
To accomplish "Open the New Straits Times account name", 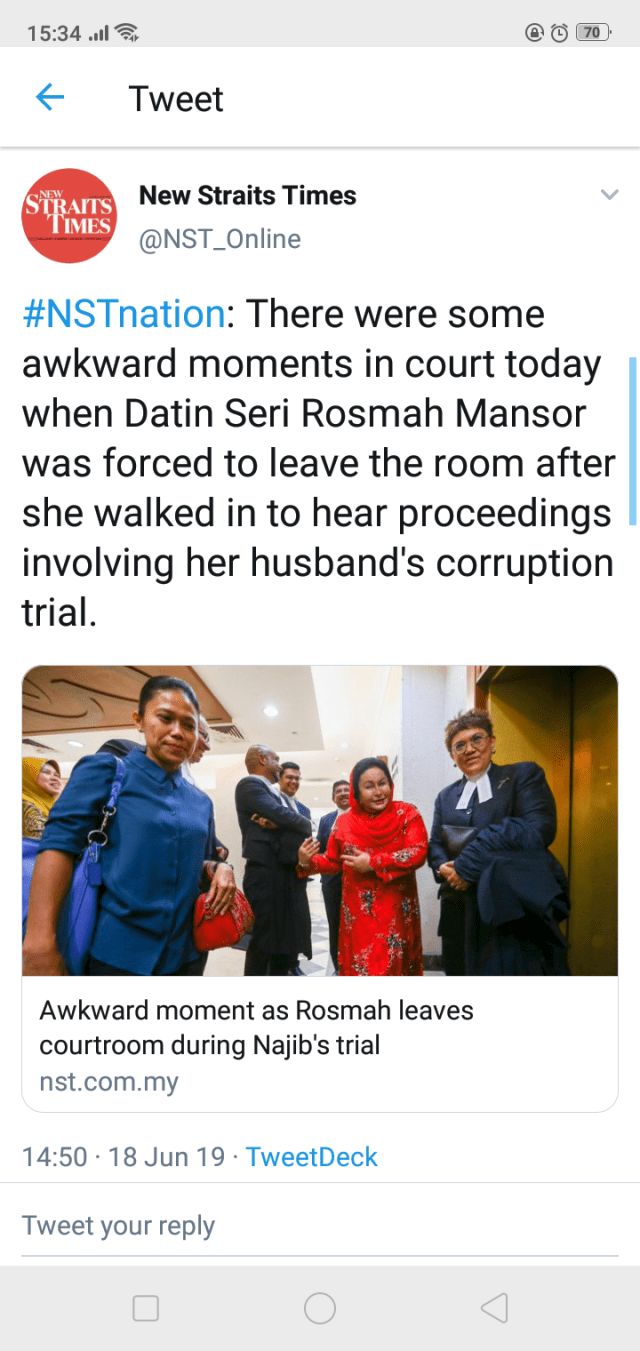I will tap(247, 195).
